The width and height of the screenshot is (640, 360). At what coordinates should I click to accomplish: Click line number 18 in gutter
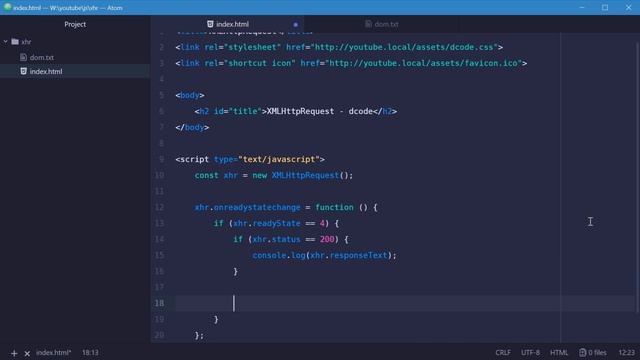159,303
